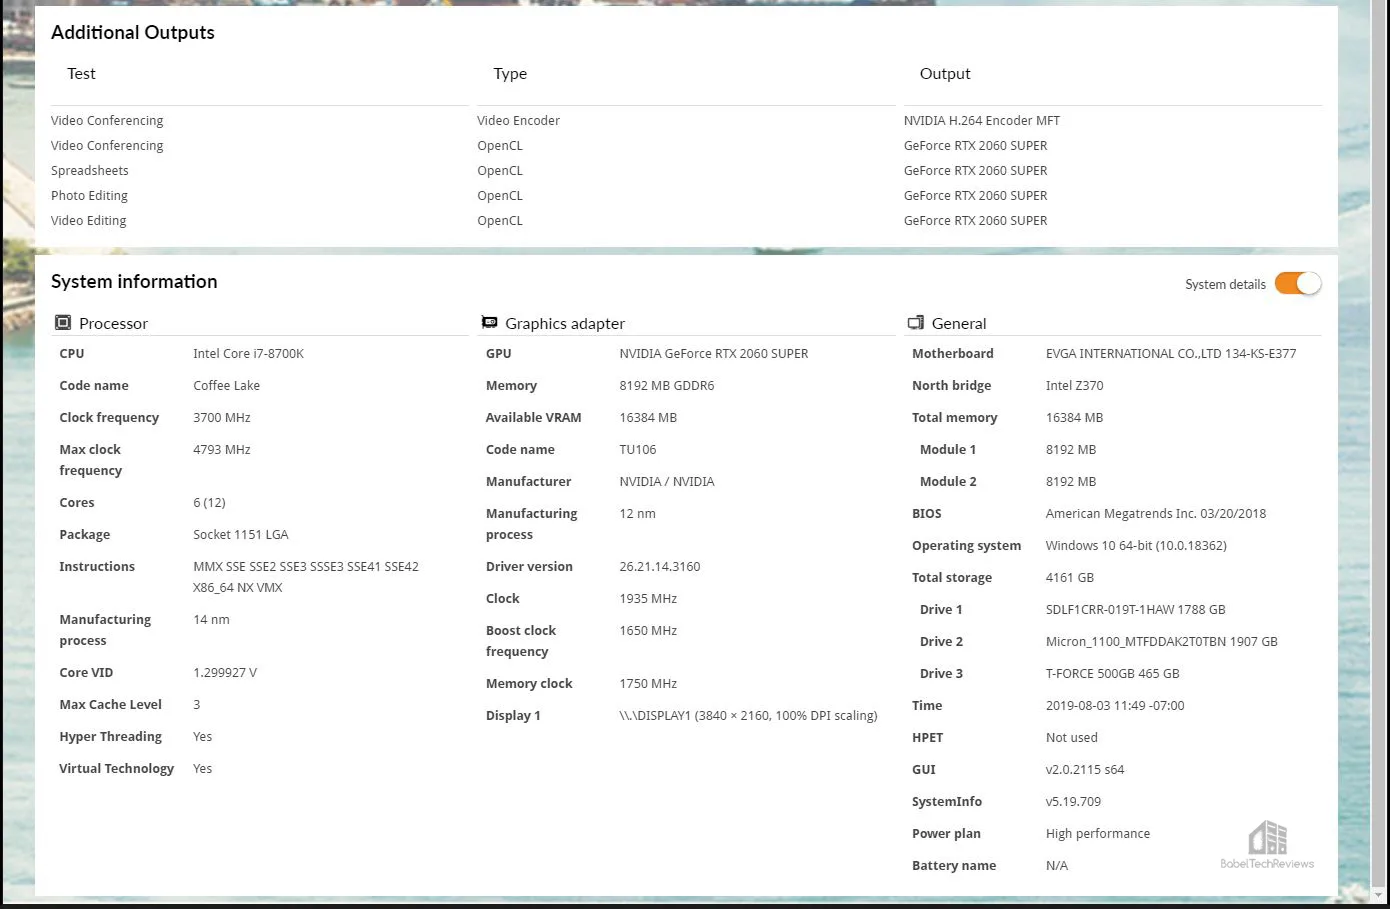Click the Intel Z370 north bridge value
Viewport: 1390px width, 909px height.
point(1075,386)
